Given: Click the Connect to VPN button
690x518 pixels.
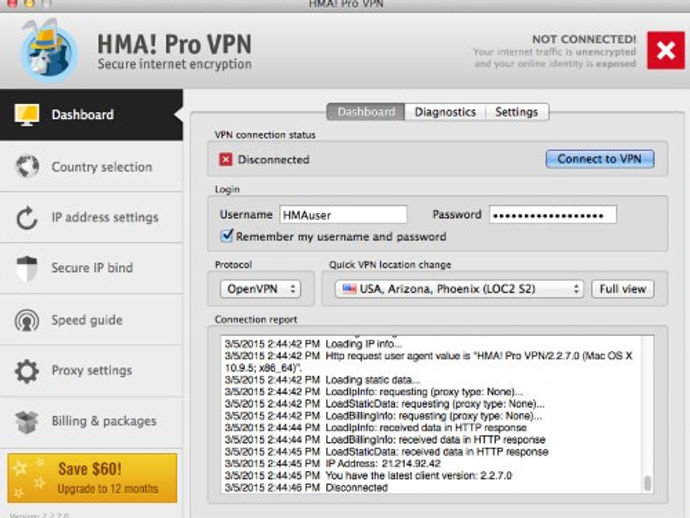Looking at the screenshot, I should coord(600,159).
